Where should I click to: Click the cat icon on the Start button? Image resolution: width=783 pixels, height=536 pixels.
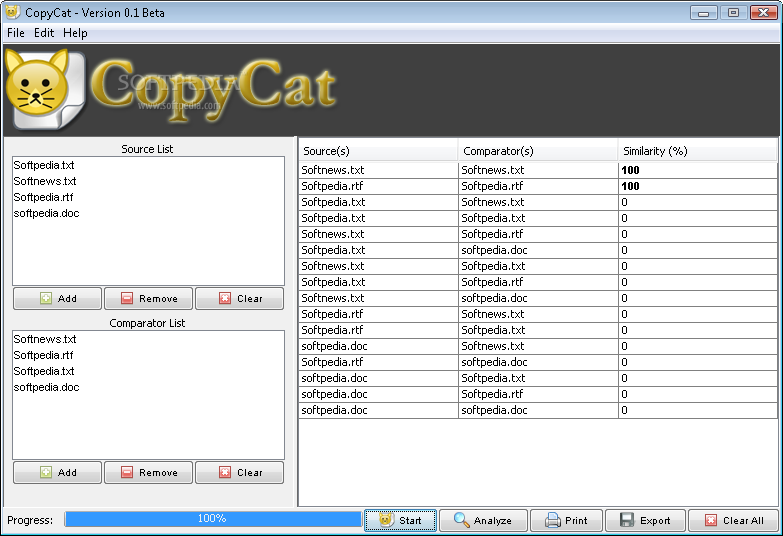(x=386, y=520)
